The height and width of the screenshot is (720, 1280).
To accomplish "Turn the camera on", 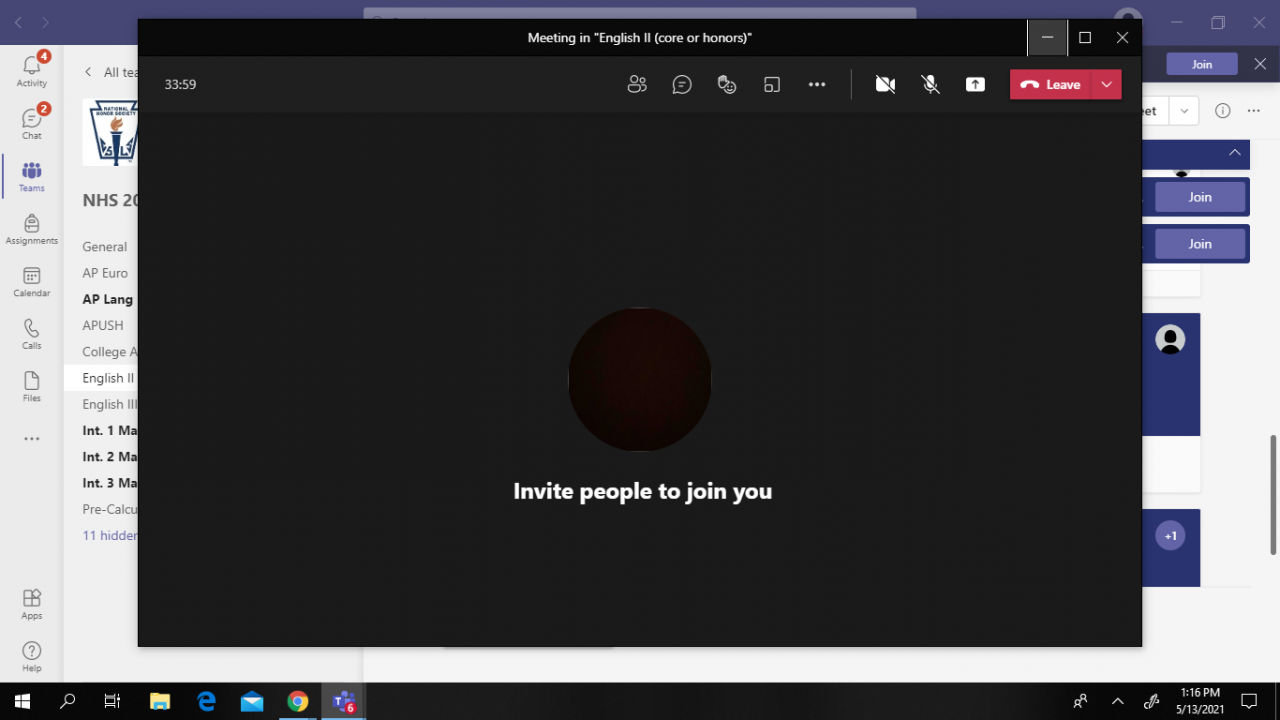I will pos(885,85).
